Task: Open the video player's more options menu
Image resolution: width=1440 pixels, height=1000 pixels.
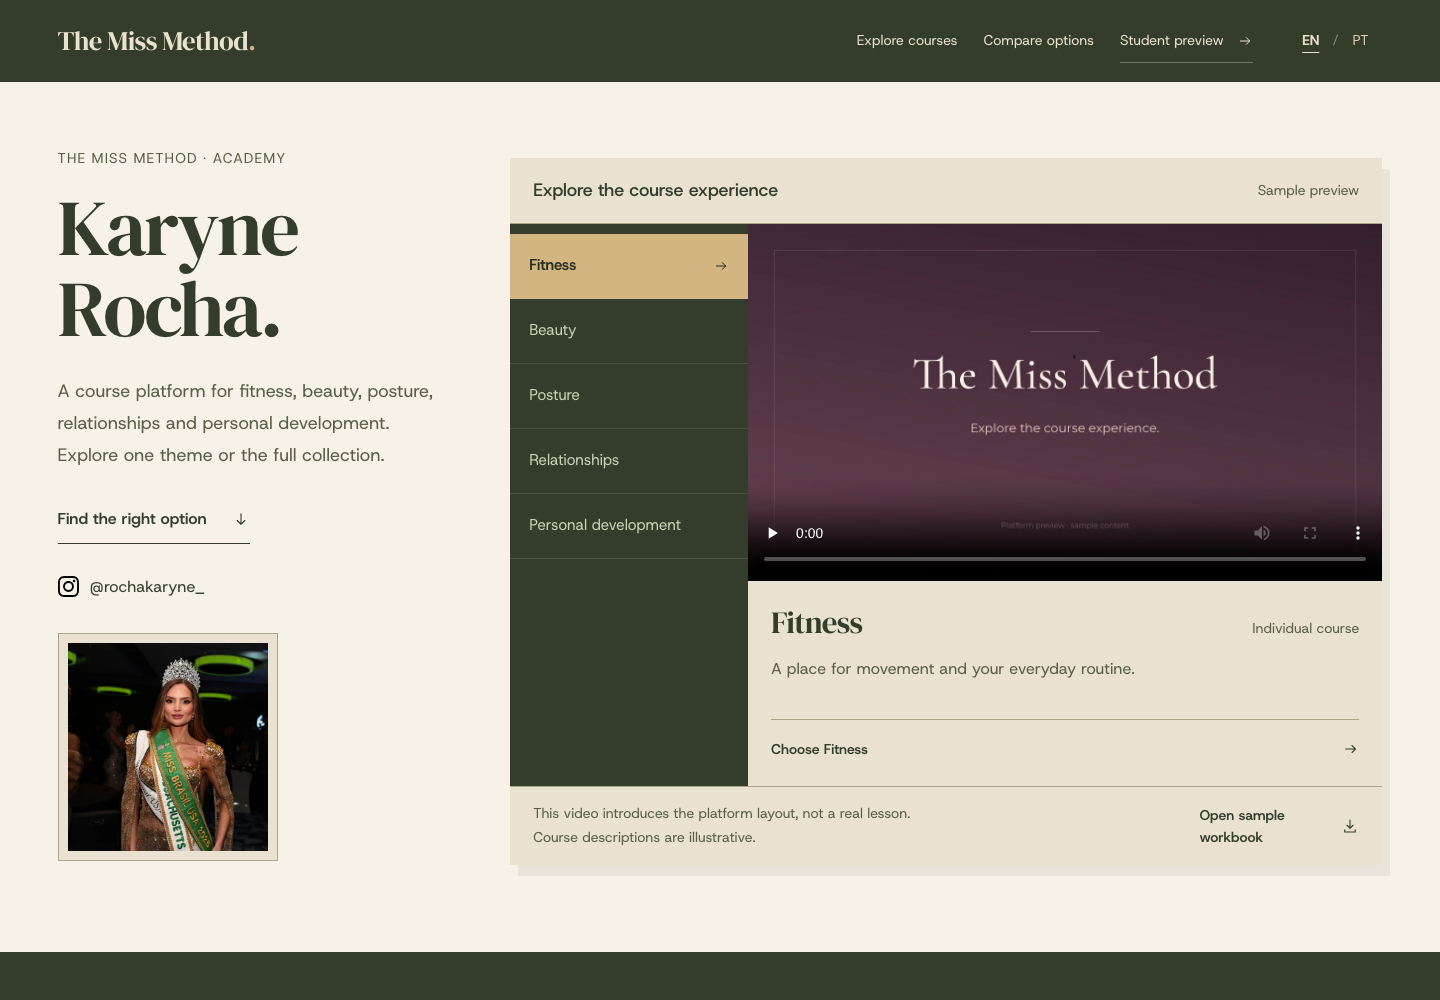Action: (x=1358, y=533)
